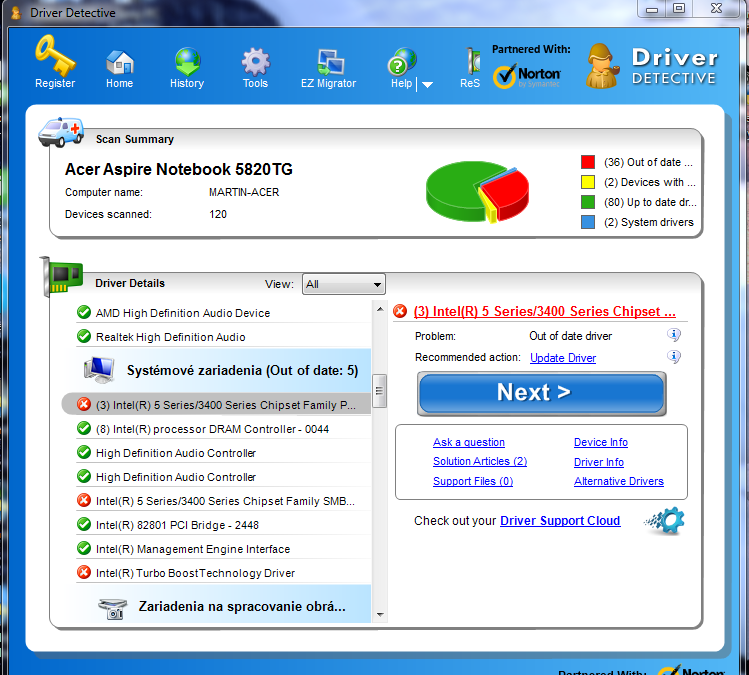Open the Device Info link
This screenshot has height=675, width=749.
(601, 442)
